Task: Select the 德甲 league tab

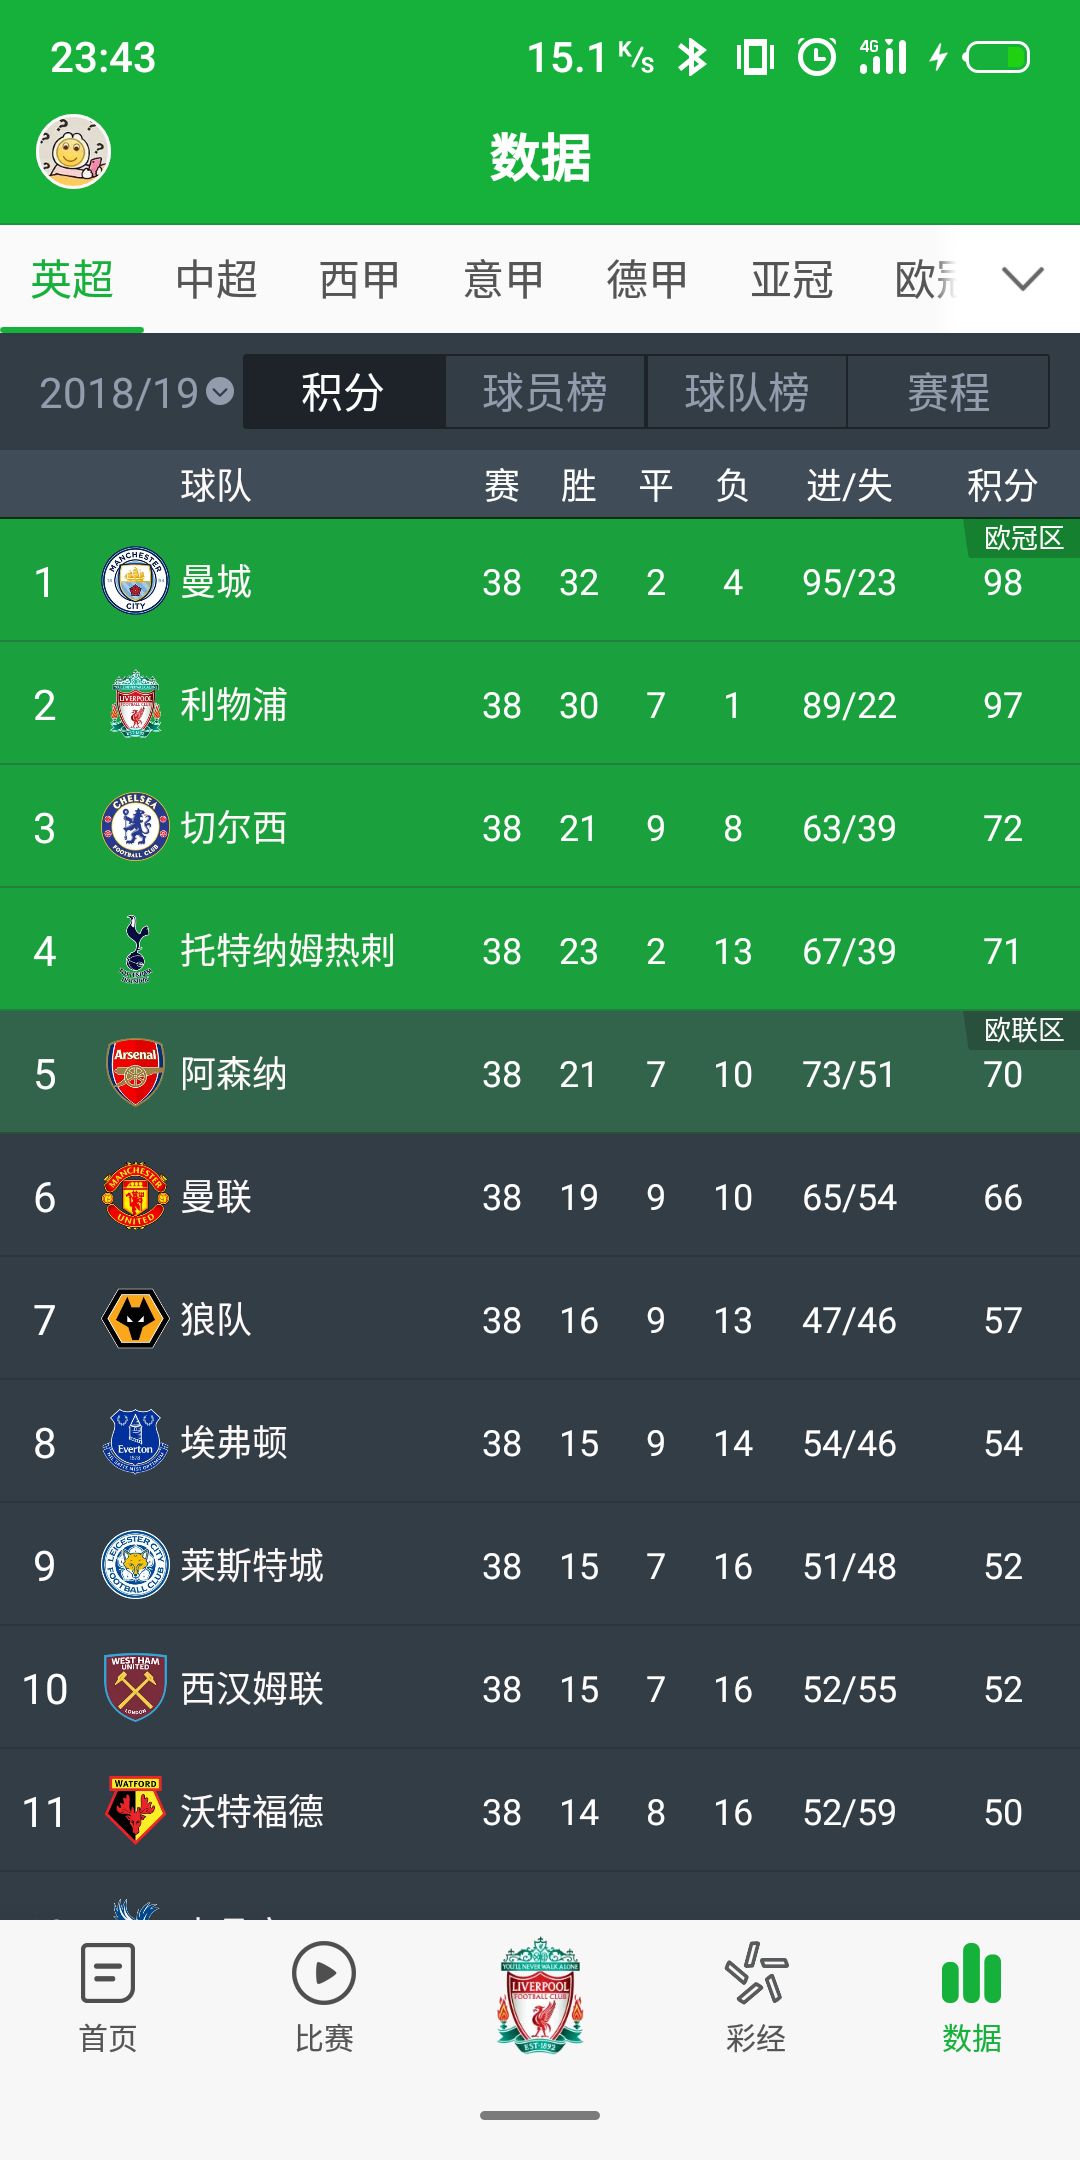Action: click(x=647, y=279)
